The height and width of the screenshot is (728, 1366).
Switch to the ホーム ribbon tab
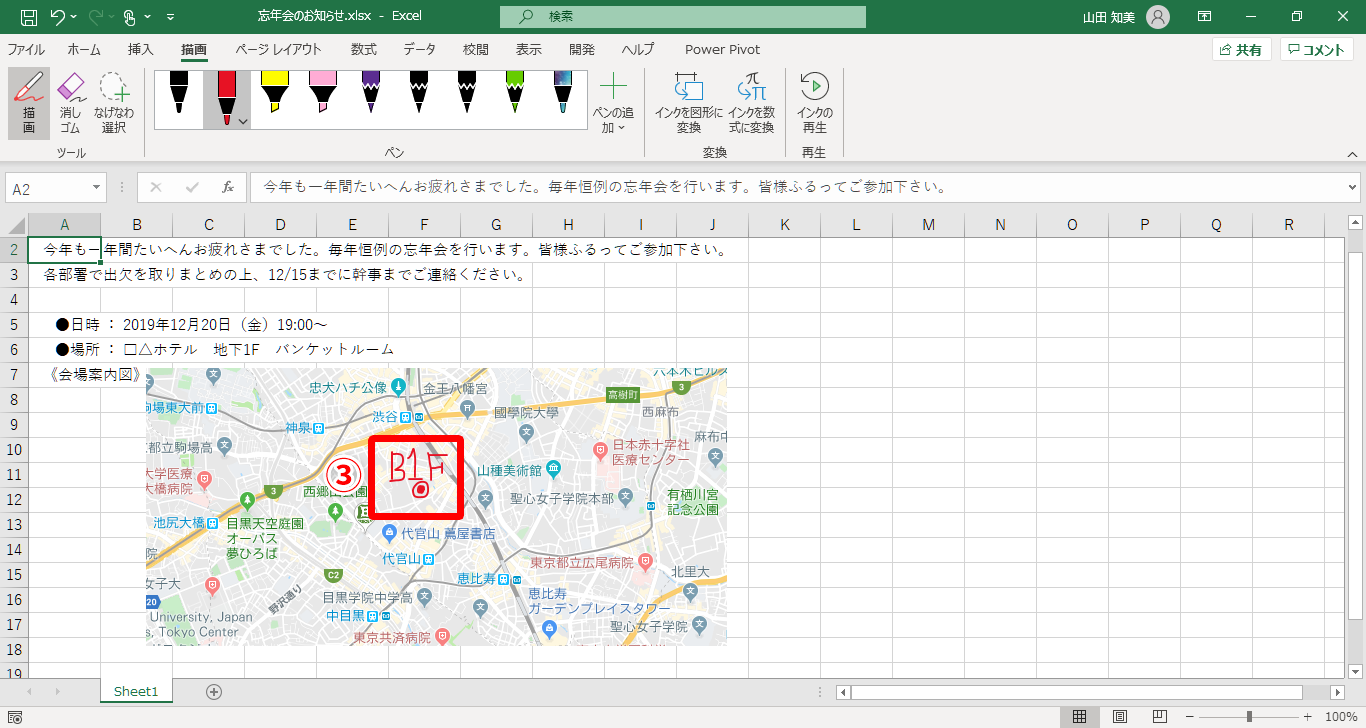(x=84, y=48)
